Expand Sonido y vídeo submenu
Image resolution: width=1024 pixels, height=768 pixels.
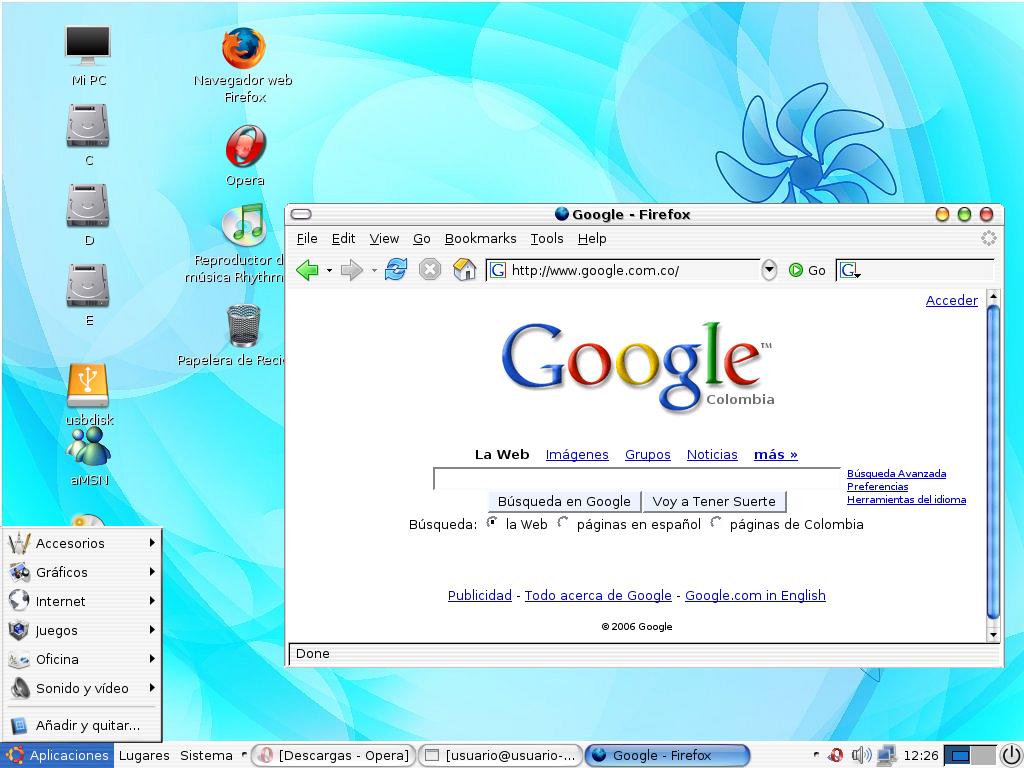click(x=82, y=688)
